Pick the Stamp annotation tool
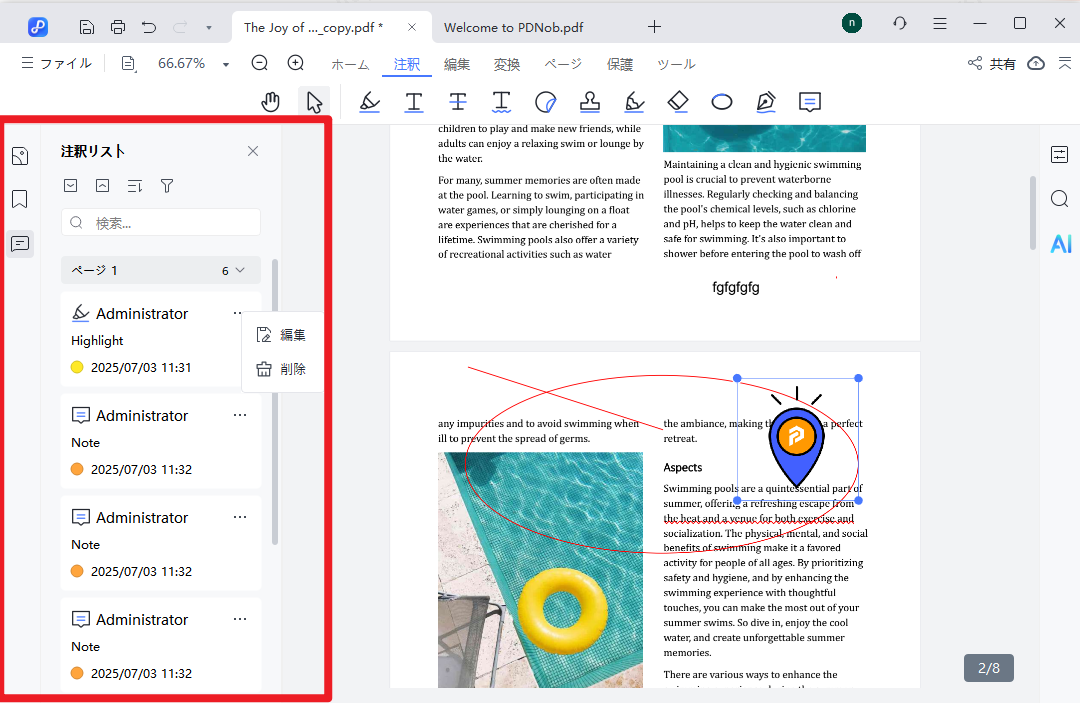1080x703 pixels. [x=590, y=102]
